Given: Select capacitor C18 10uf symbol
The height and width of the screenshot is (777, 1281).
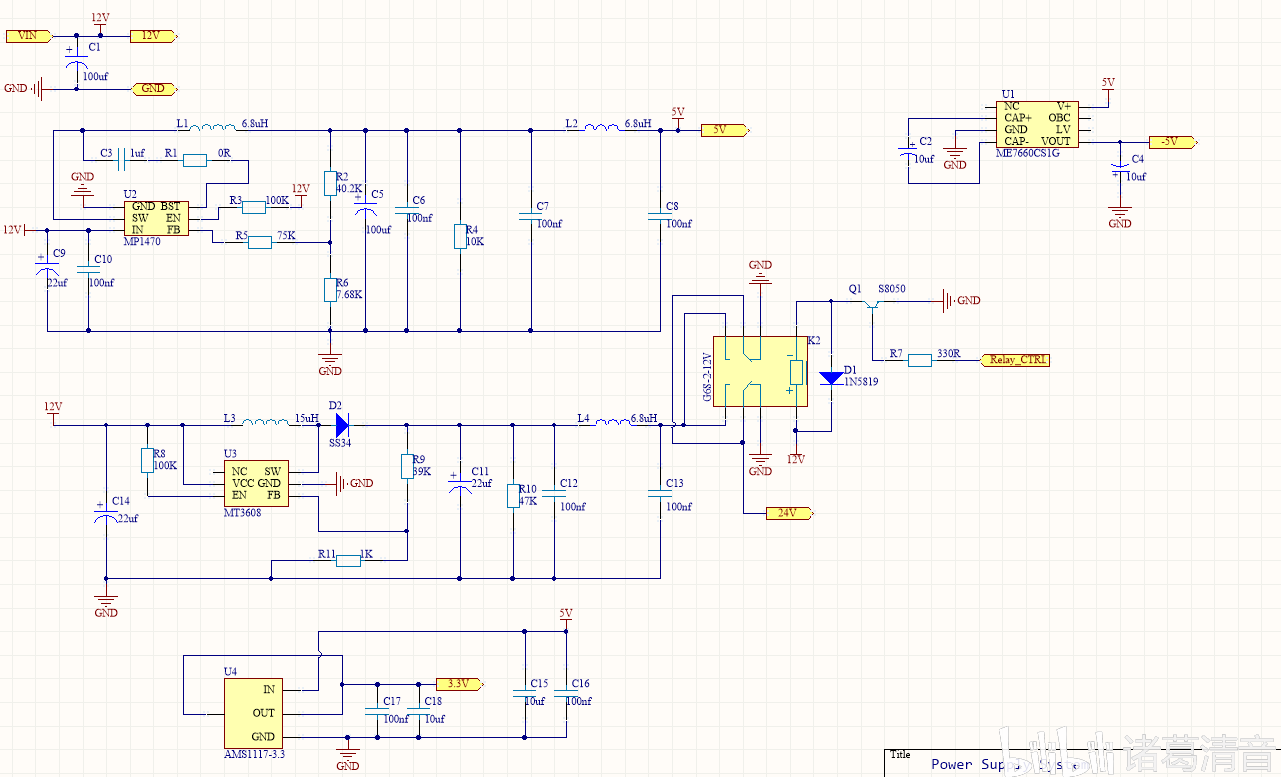Looking at the screenshot, I should click(418, 709).
